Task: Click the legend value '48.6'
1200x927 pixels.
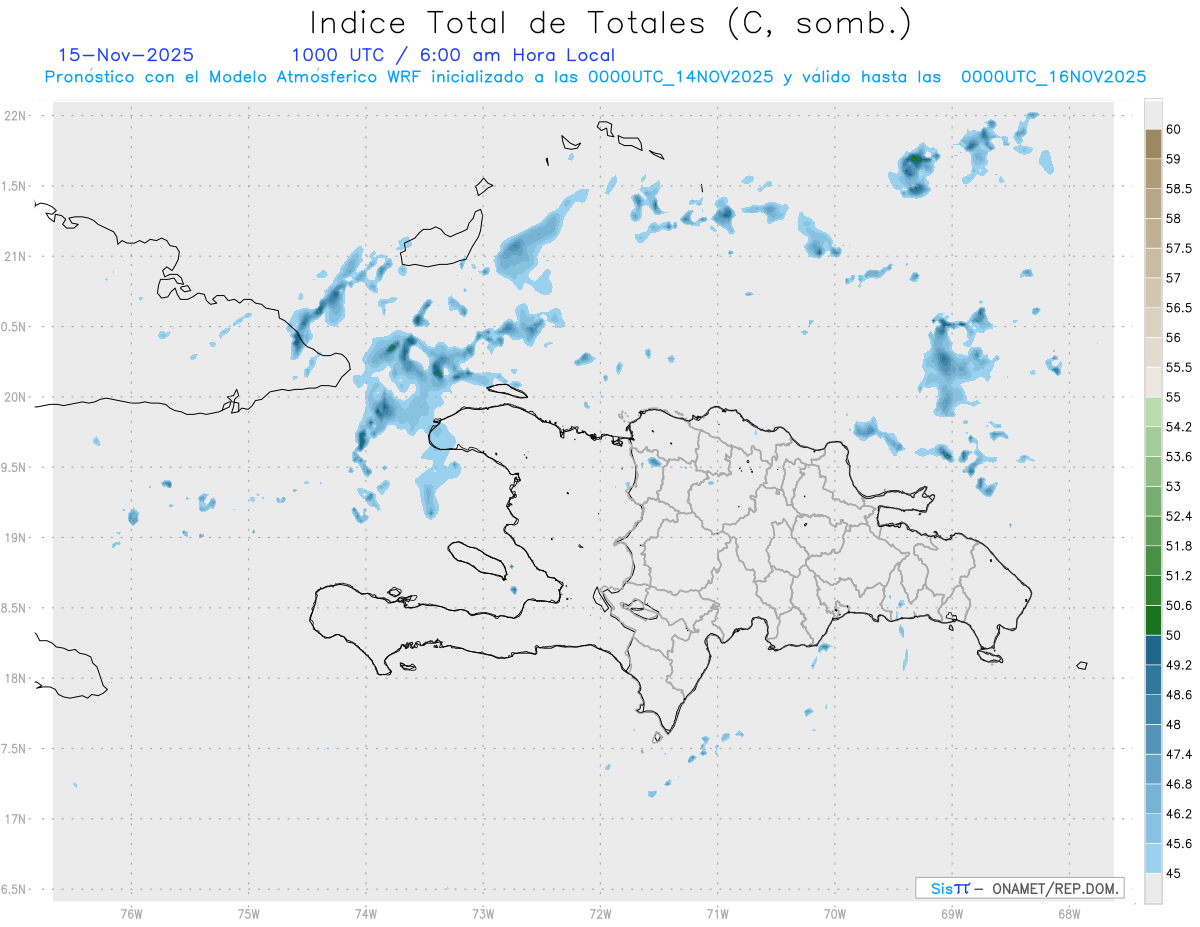Action: tap(1180, 694)
